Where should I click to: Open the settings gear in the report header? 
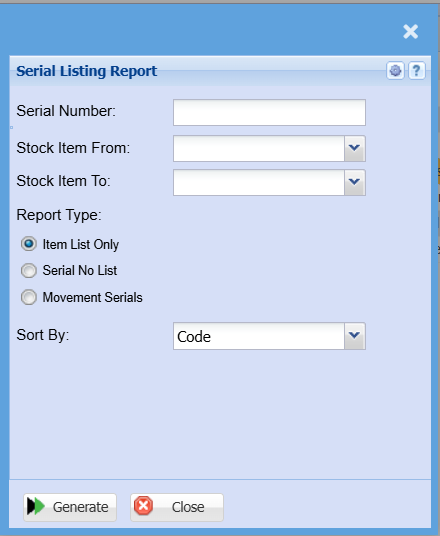pos(396,71)
